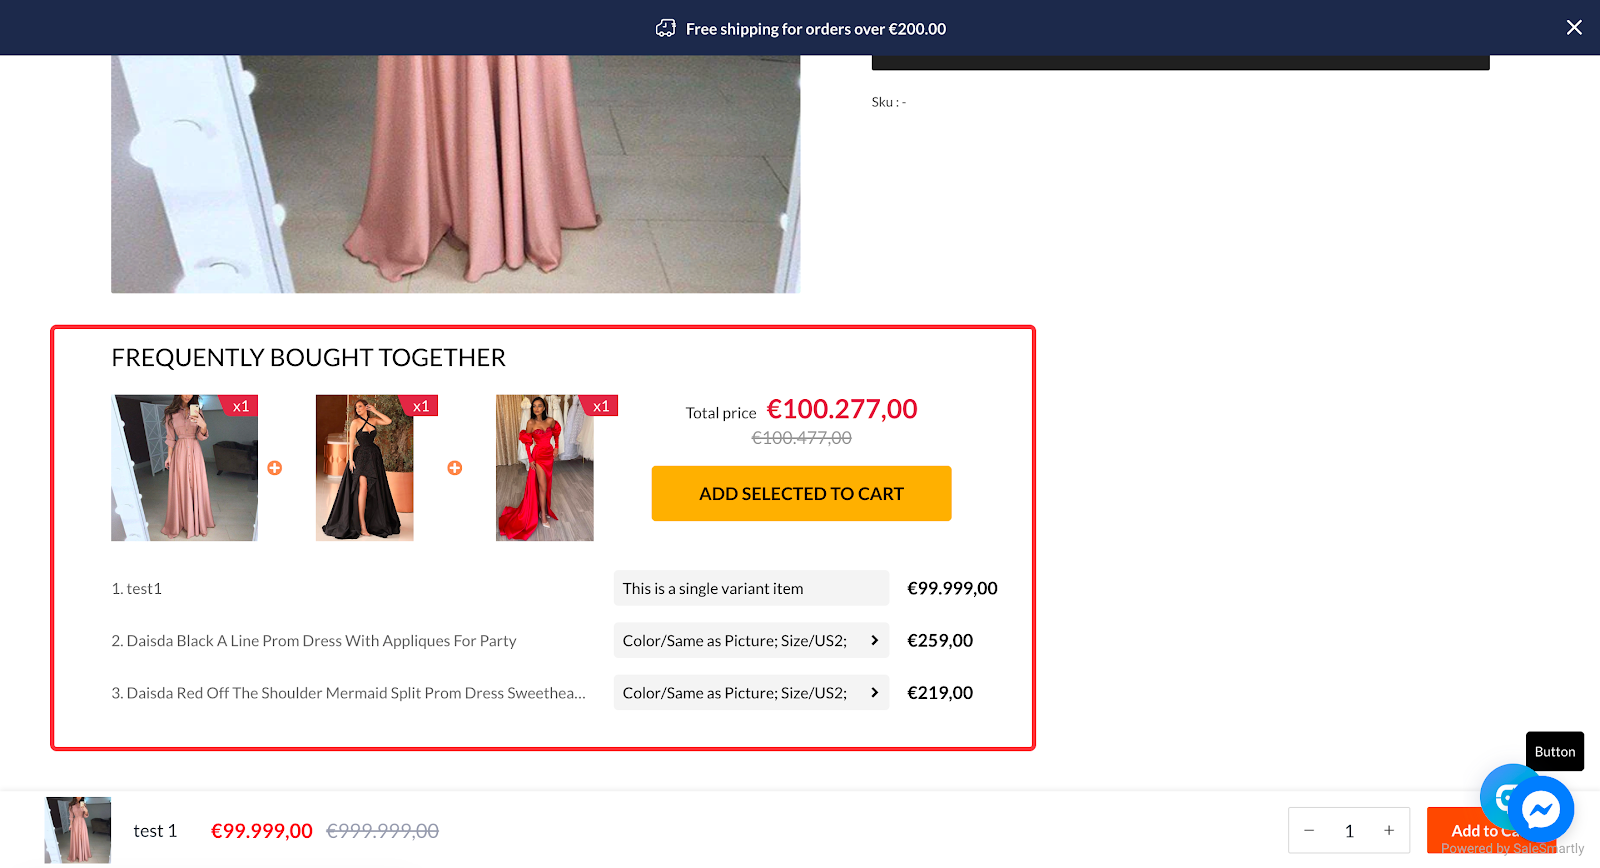Close the free shipping announcement banner
1600x868 pixels.
click(x=1573, y=28)
